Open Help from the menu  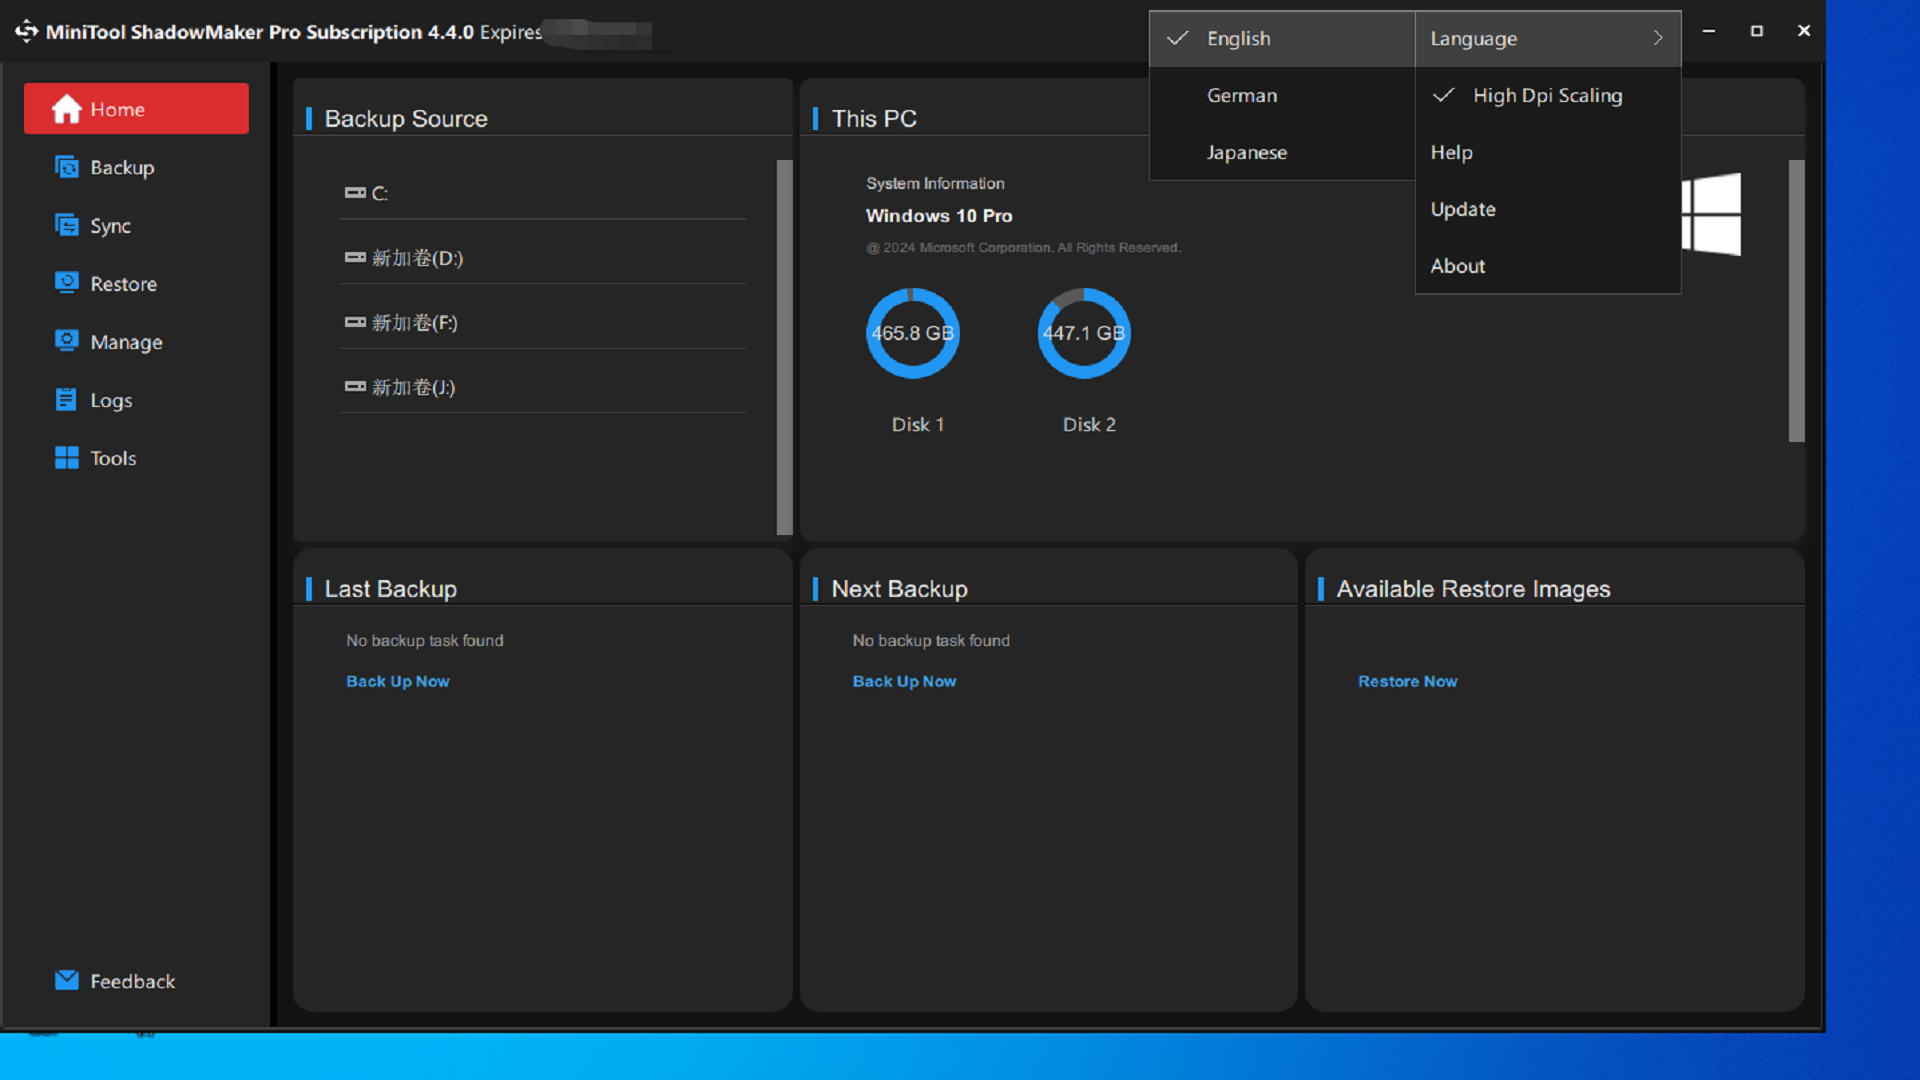pos(1451,152)
